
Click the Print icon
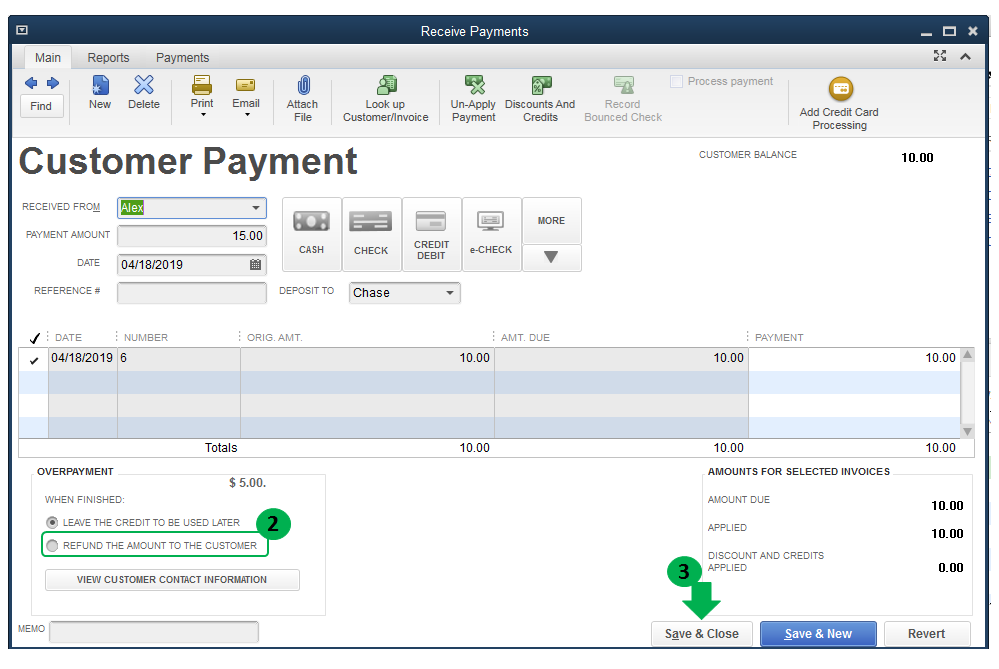[x=202, y=85]
